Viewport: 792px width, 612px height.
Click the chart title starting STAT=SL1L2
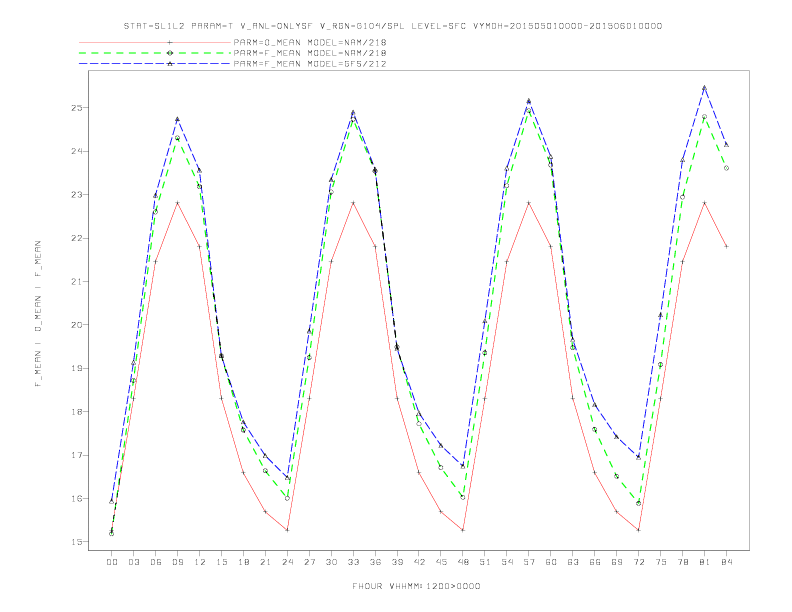pos(393,26)
